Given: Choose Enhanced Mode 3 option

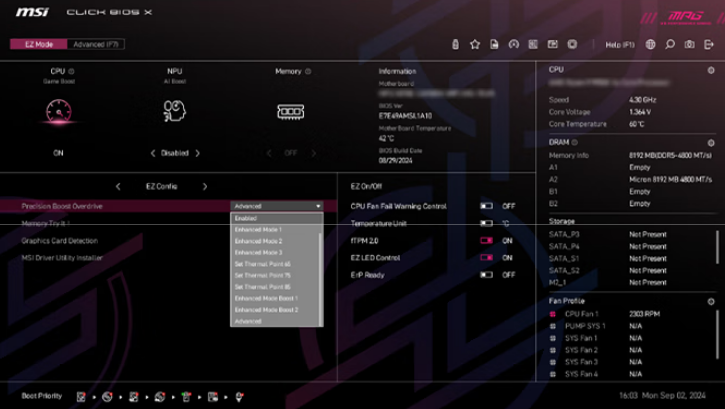Looking at the screenshot, I should 275,252.
